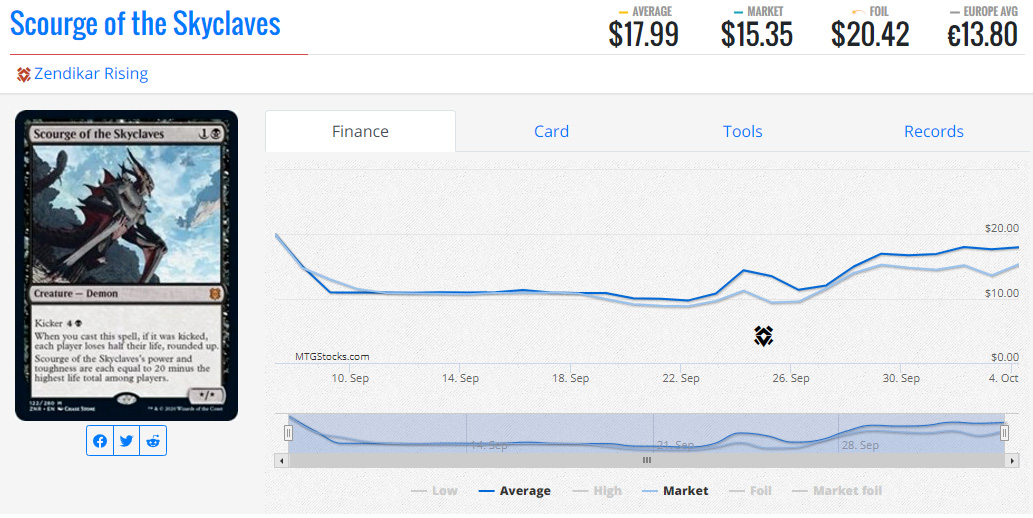Hide the Average price series
Image resolution: width=1033 pixels, height=518 pixels.
point(514,491)
